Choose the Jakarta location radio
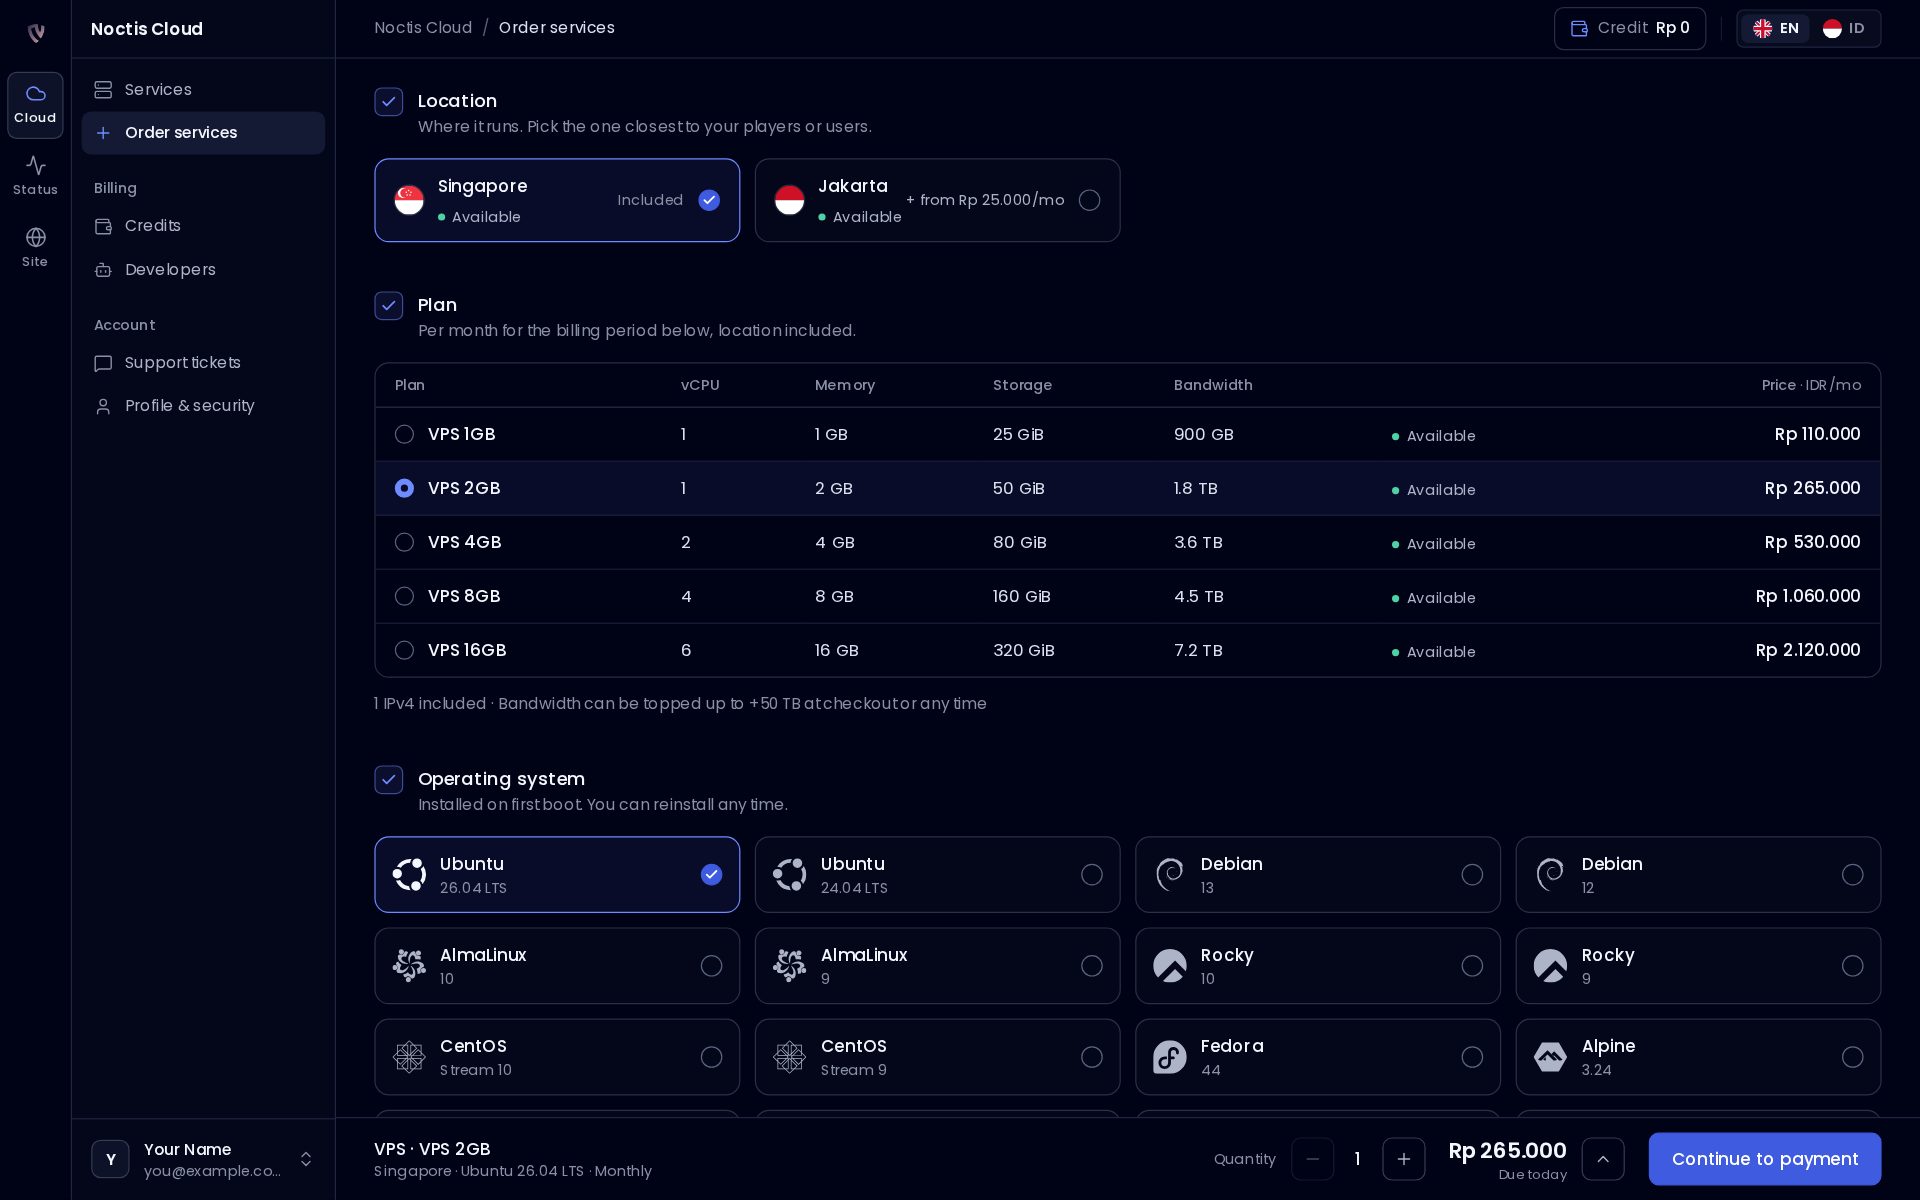 click(1090, 200)
